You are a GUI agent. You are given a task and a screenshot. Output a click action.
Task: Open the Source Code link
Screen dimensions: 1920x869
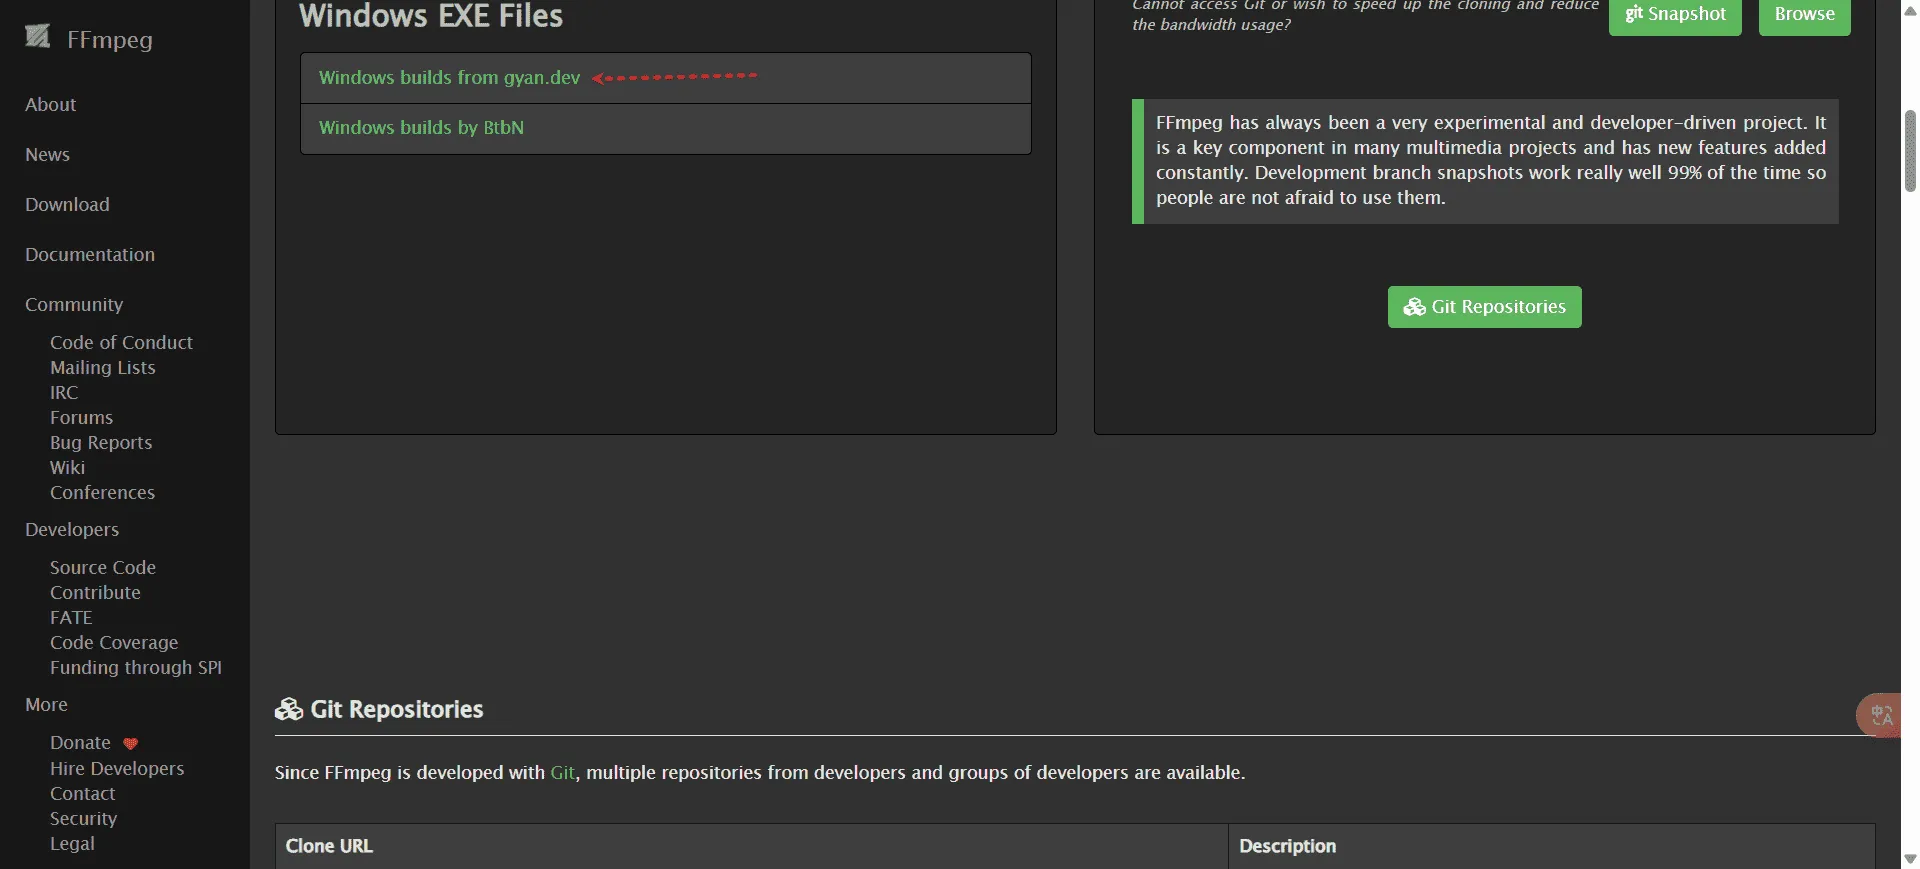tap(103, 567)
